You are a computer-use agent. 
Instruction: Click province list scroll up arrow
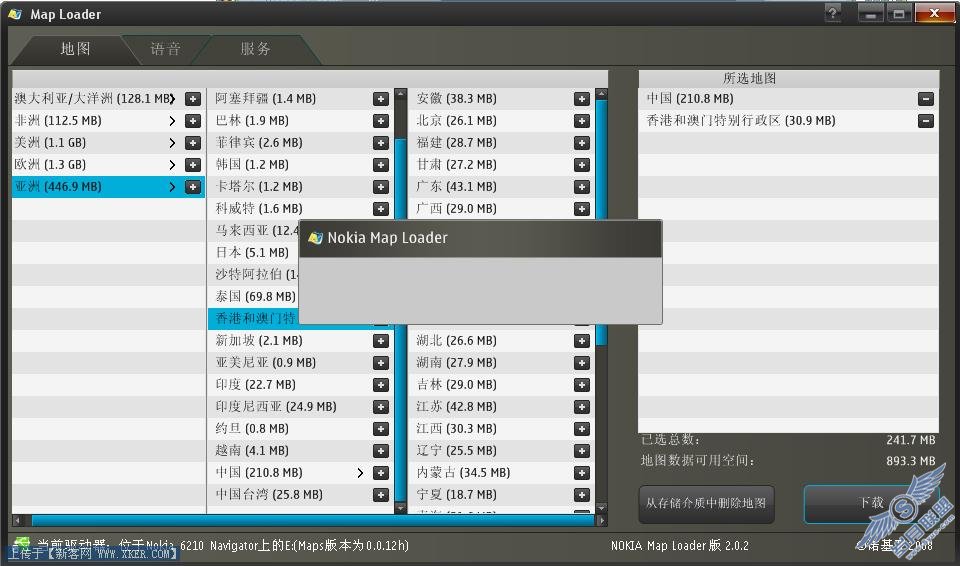(x=601, y=94)
